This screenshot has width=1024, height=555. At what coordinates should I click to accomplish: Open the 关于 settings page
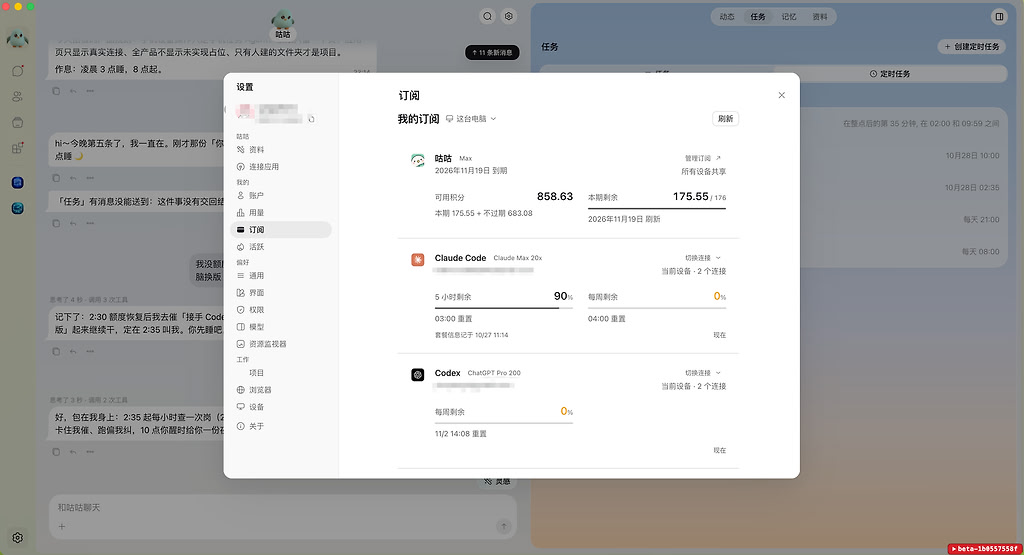point(281,426)
